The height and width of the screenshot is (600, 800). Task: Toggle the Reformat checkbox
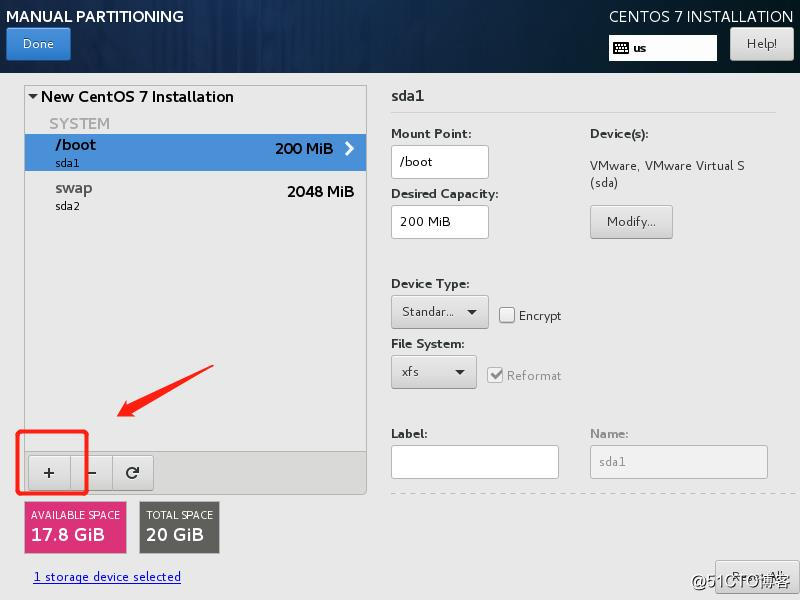[495, 375]
